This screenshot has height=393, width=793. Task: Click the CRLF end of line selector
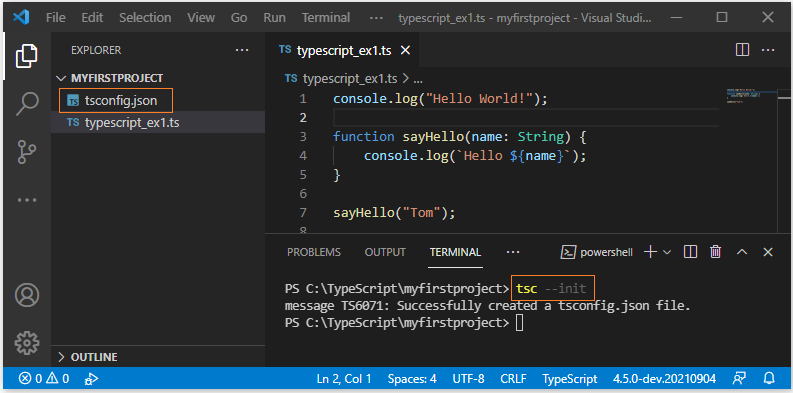513,379
